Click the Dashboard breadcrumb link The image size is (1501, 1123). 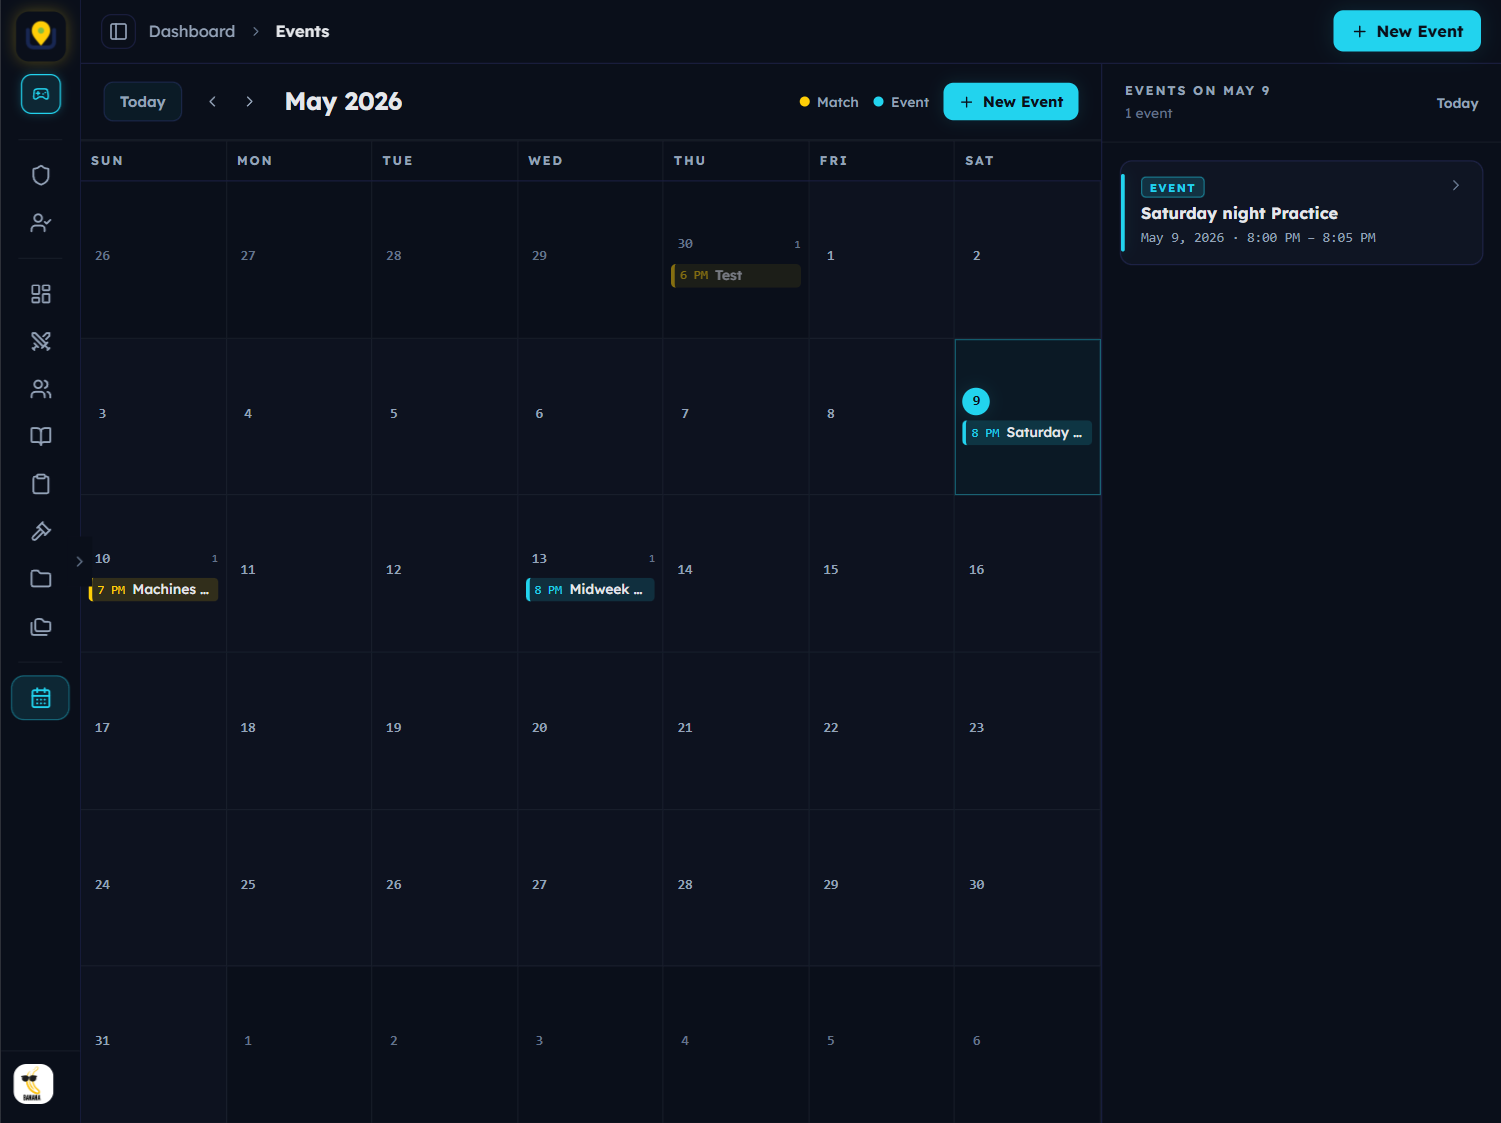tap(192, 32)
